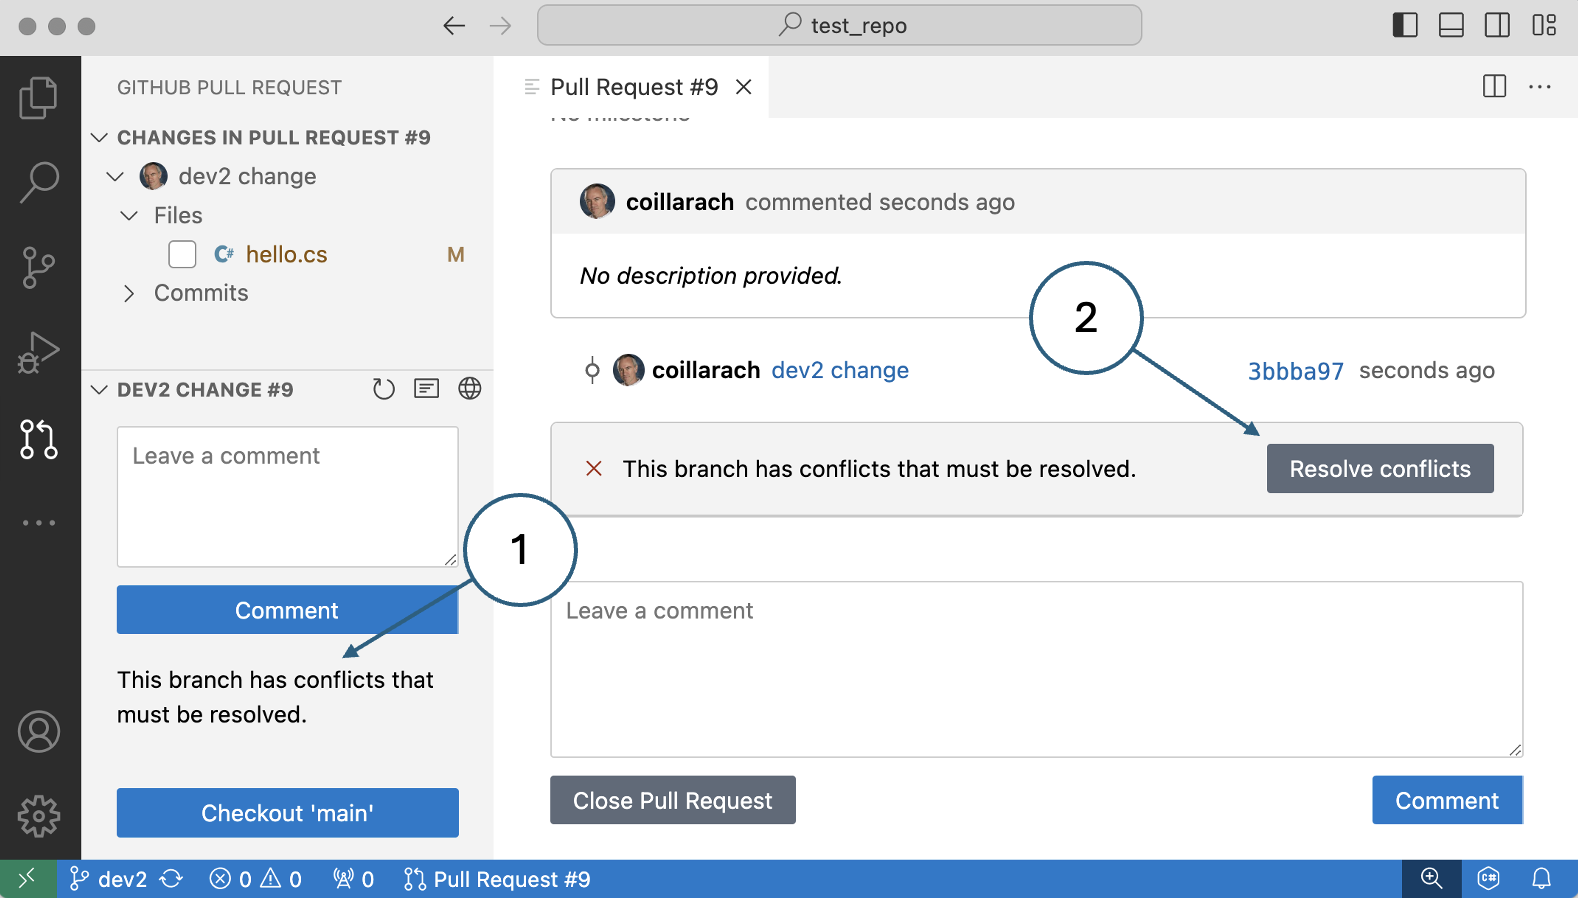Screen dimensions: 1578x898
Task: Open pull request on GitHub globe icon
Action: (x=469, y=389)
